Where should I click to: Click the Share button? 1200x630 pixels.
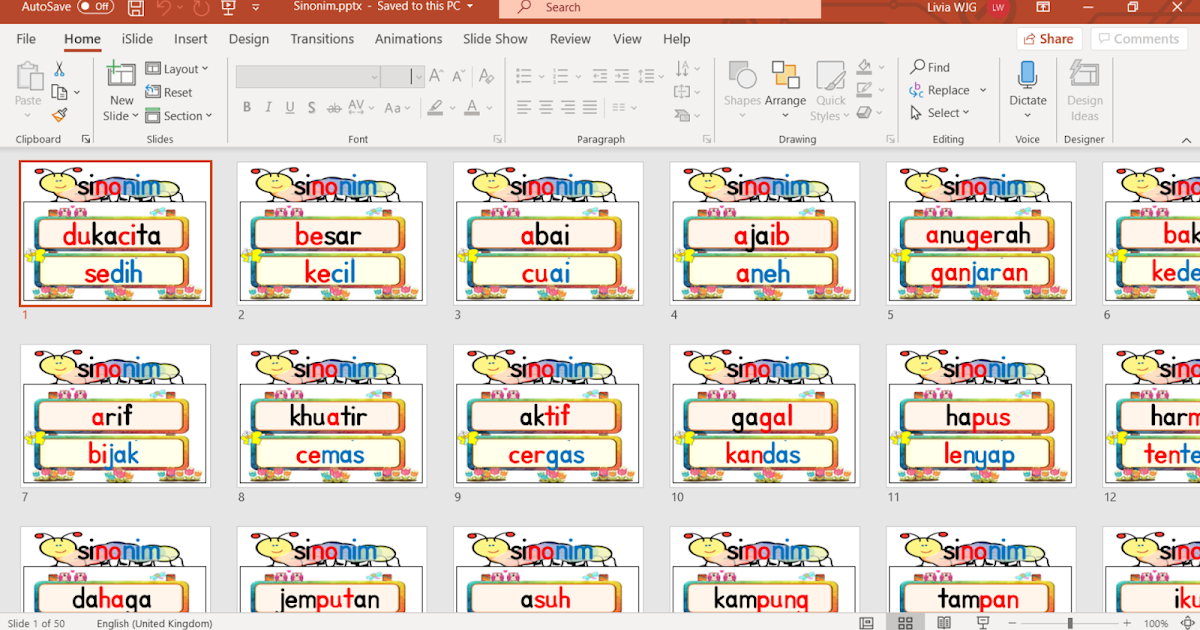click(1049, 39)
